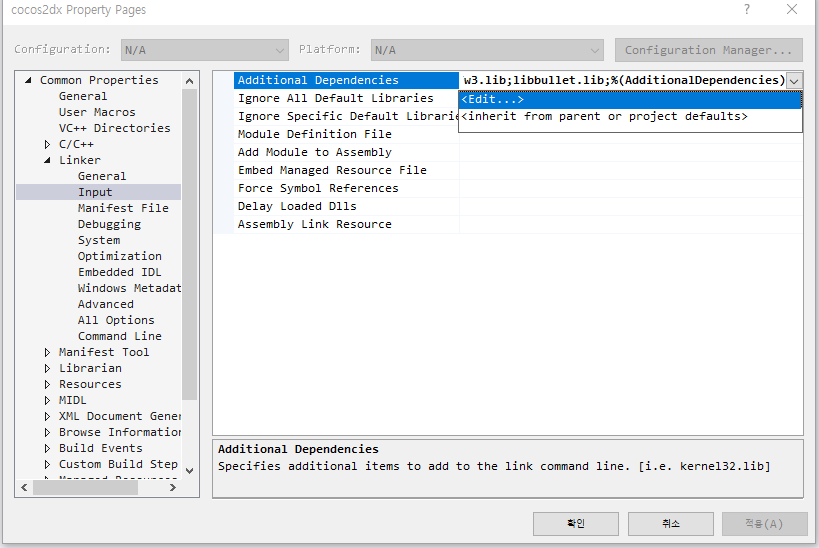
Task: Click the Additional Dependencies dropdown arrow
Action: tap(794, 81)
